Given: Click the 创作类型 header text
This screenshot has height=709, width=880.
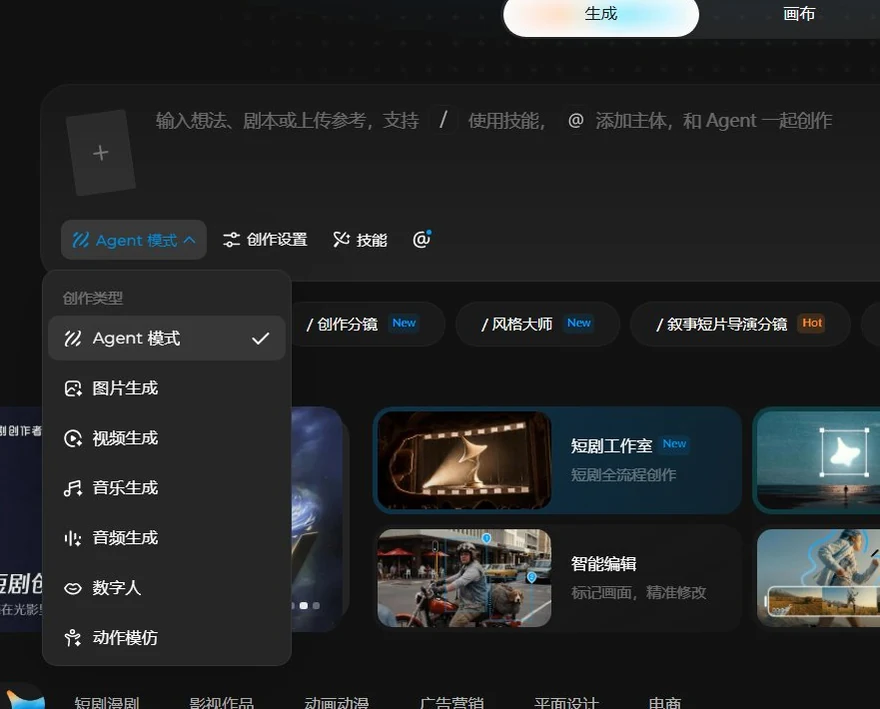Looking at the screenshot, I should click(93, 298).
